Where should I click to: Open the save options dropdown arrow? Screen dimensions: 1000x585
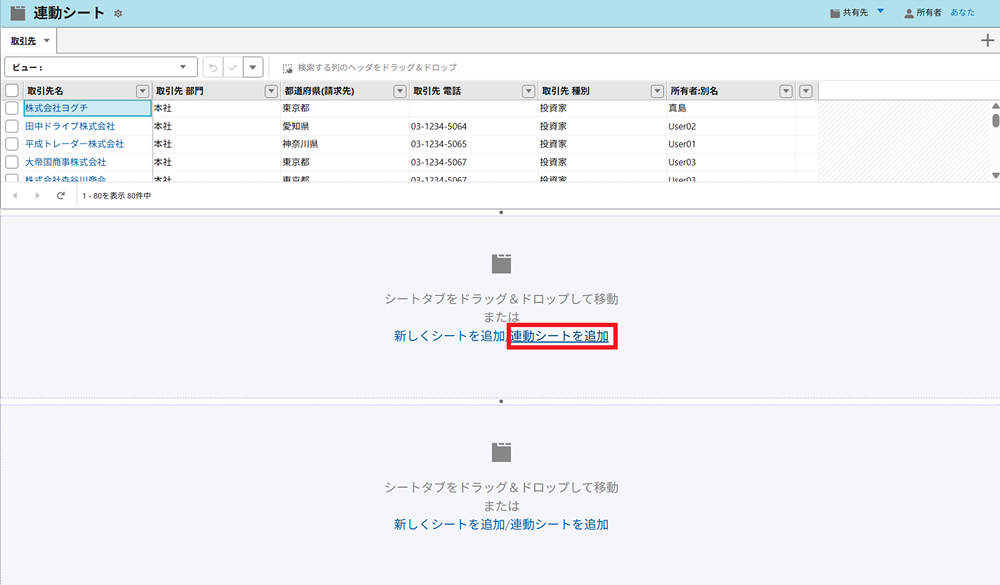point(253,67)
